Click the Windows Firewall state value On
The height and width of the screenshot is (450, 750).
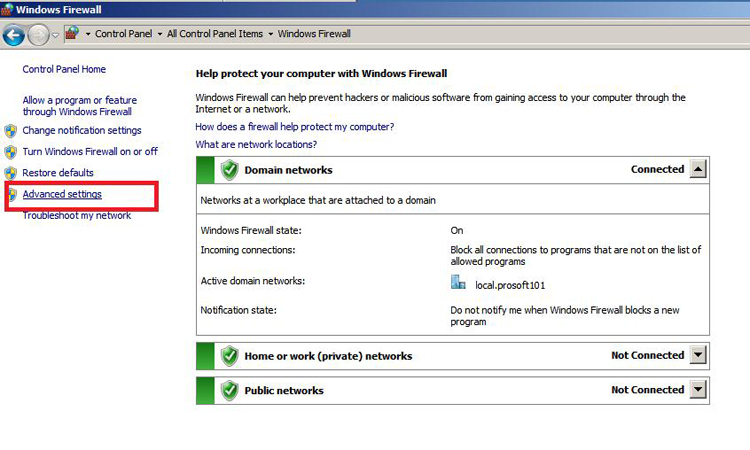[x=457, y=230]
